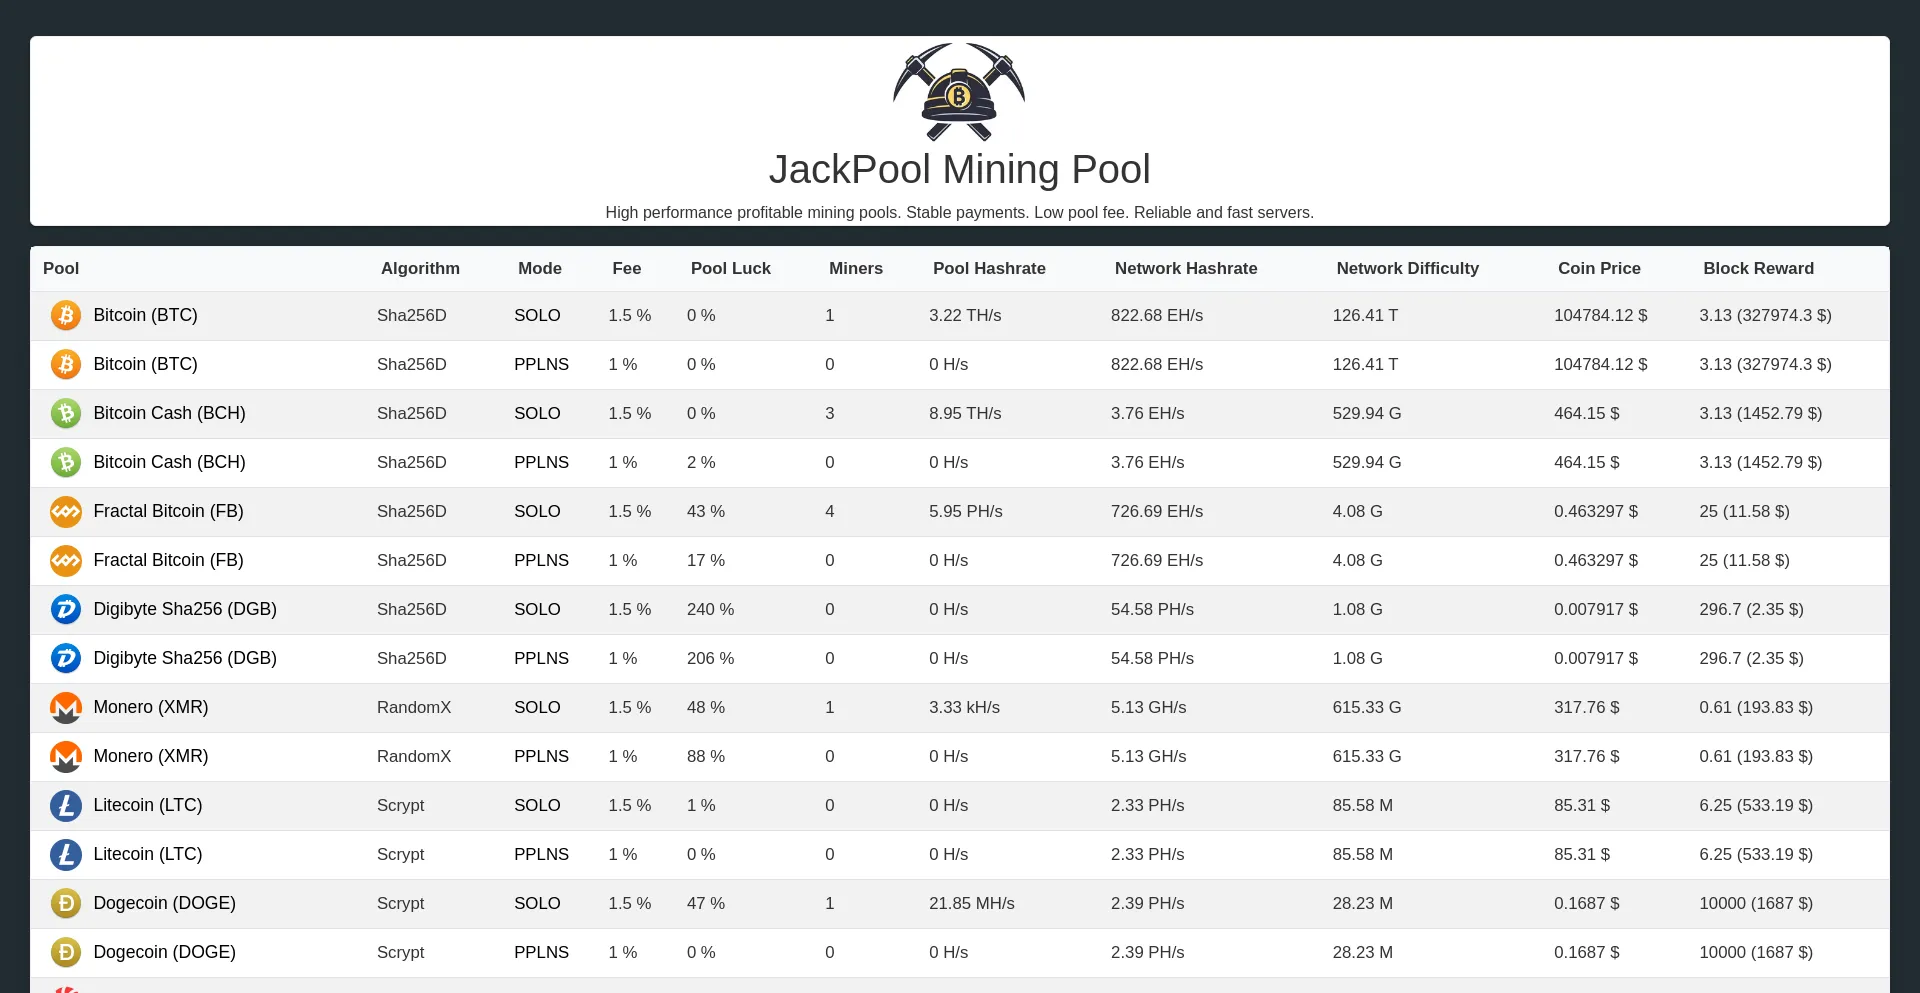Click the Bitcoin icon in the SOLO row
Screen dimensions: 1920x993
(x=66, y=316)
